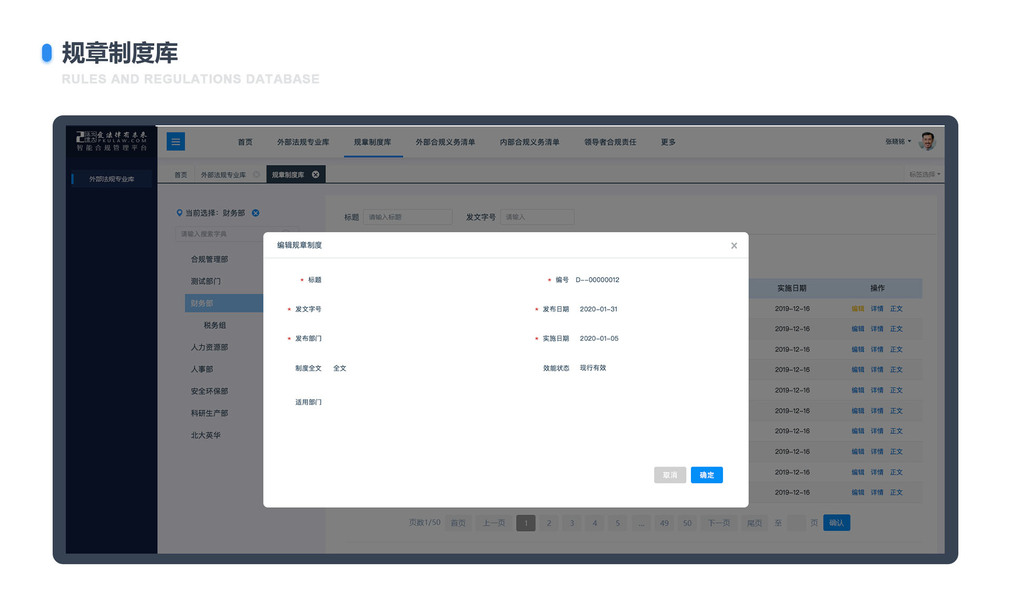The height and width of the screenshot is (600, 1011).
Task: Click the 发布日期 value 2020-01-31
Action: (598, 309)
